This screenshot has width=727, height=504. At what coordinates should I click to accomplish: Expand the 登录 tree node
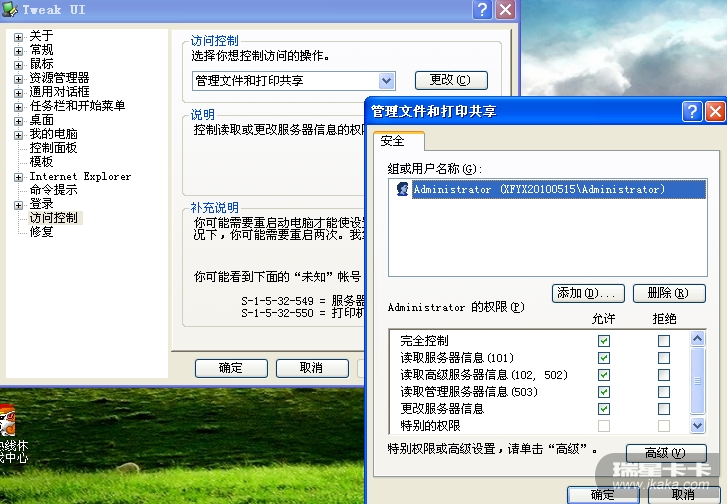(18, 205)
